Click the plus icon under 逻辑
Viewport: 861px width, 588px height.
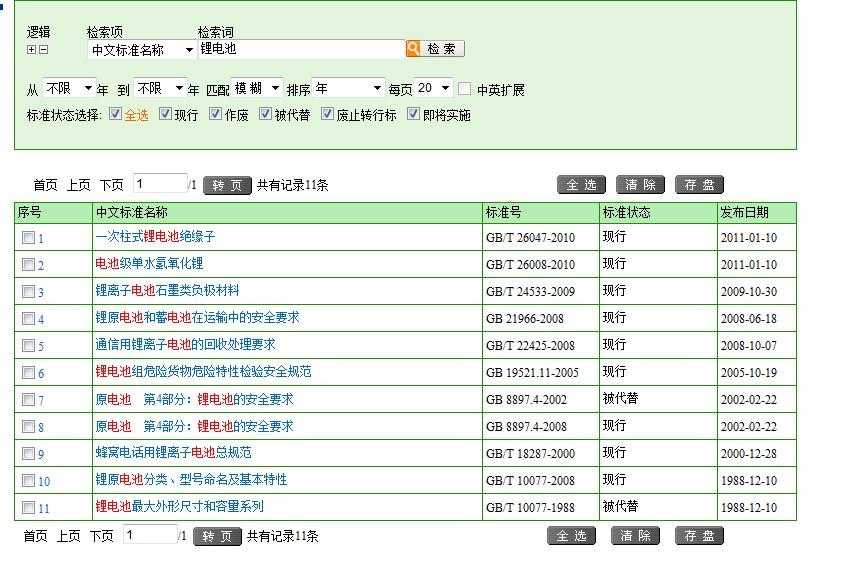31,49
